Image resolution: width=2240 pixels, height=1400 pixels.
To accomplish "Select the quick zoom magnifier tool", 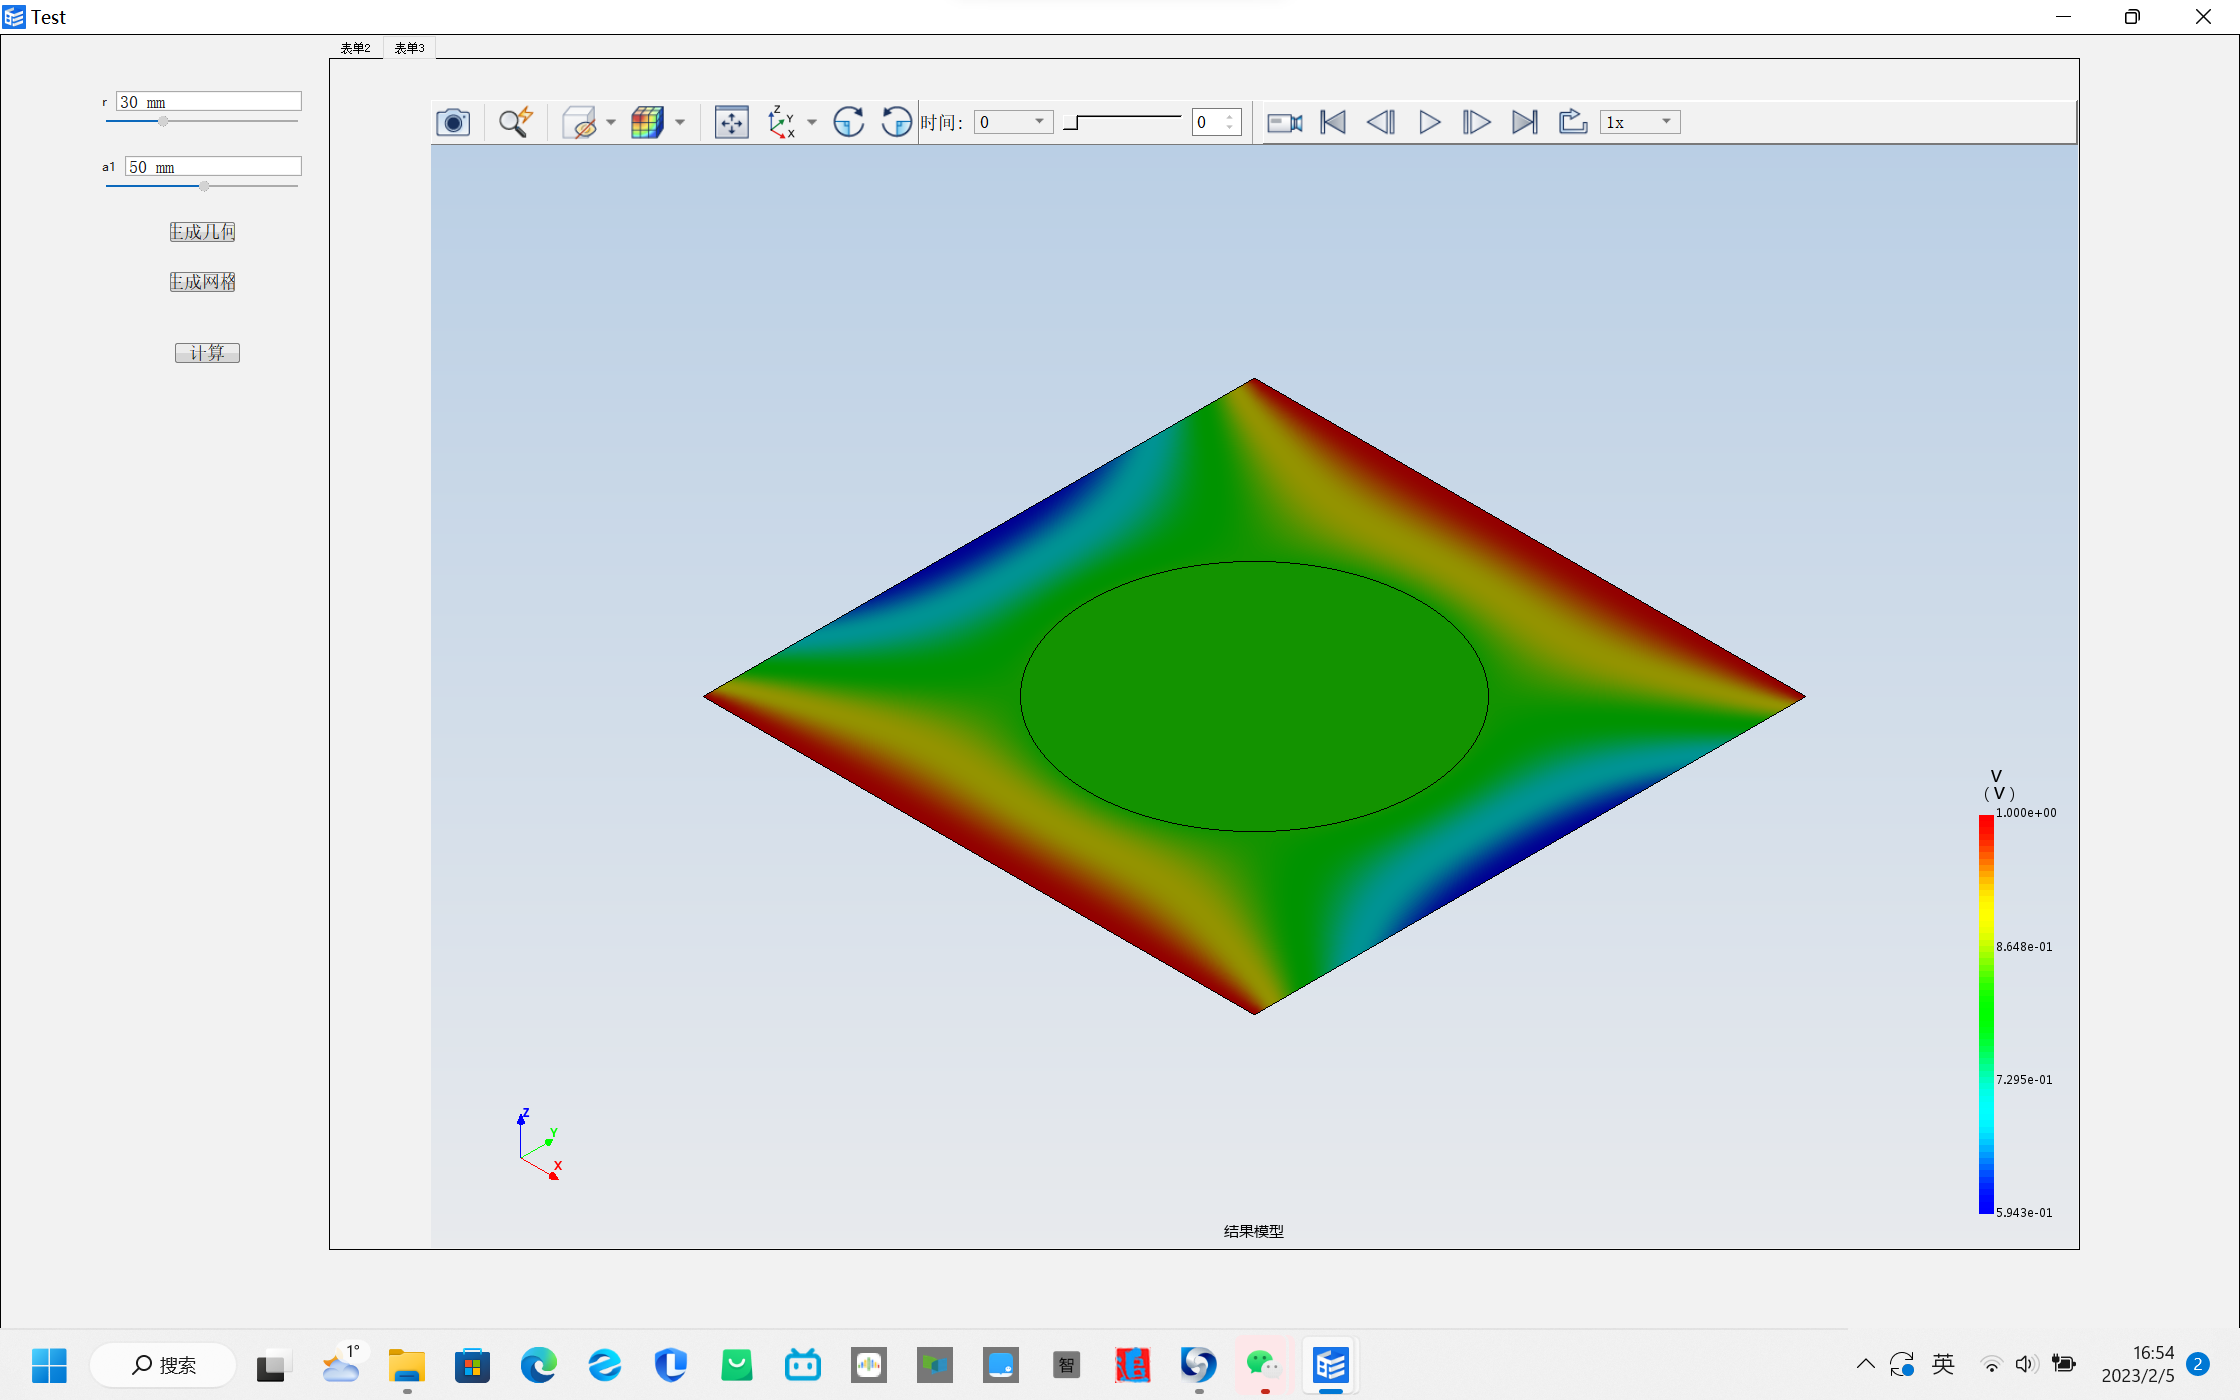I will 516,122.
